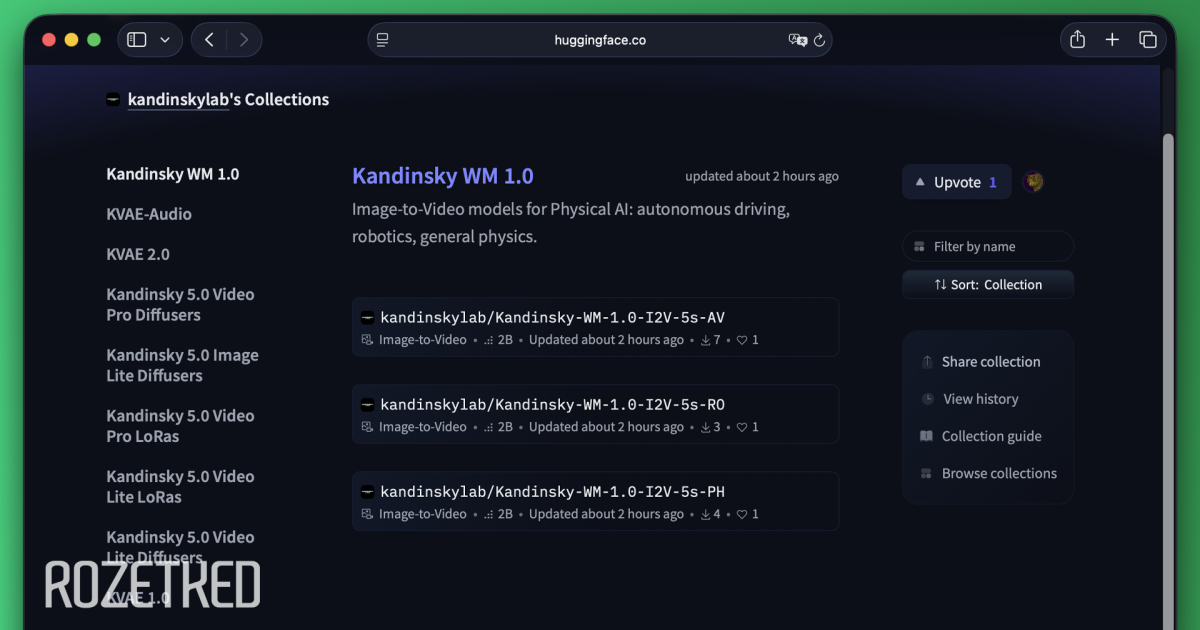Click the Filter by name field
This screenshot has width=1200, height=630.
(x=988, y=246)
